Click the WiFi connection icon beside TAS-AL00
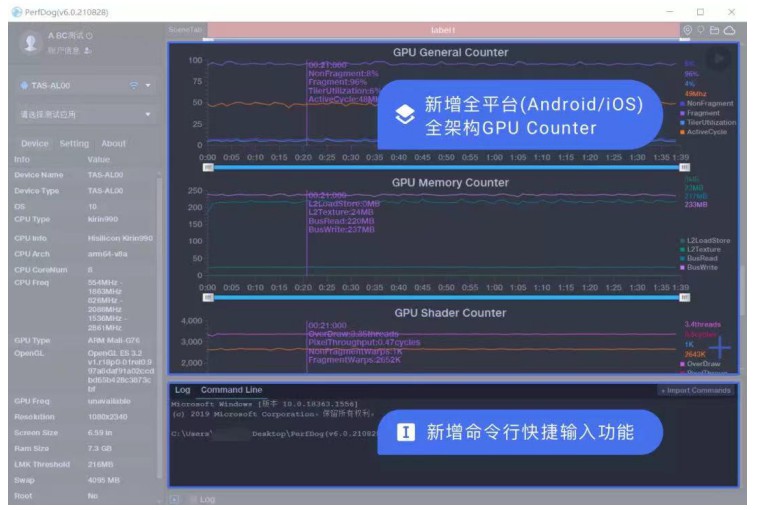 click(133, 86)
